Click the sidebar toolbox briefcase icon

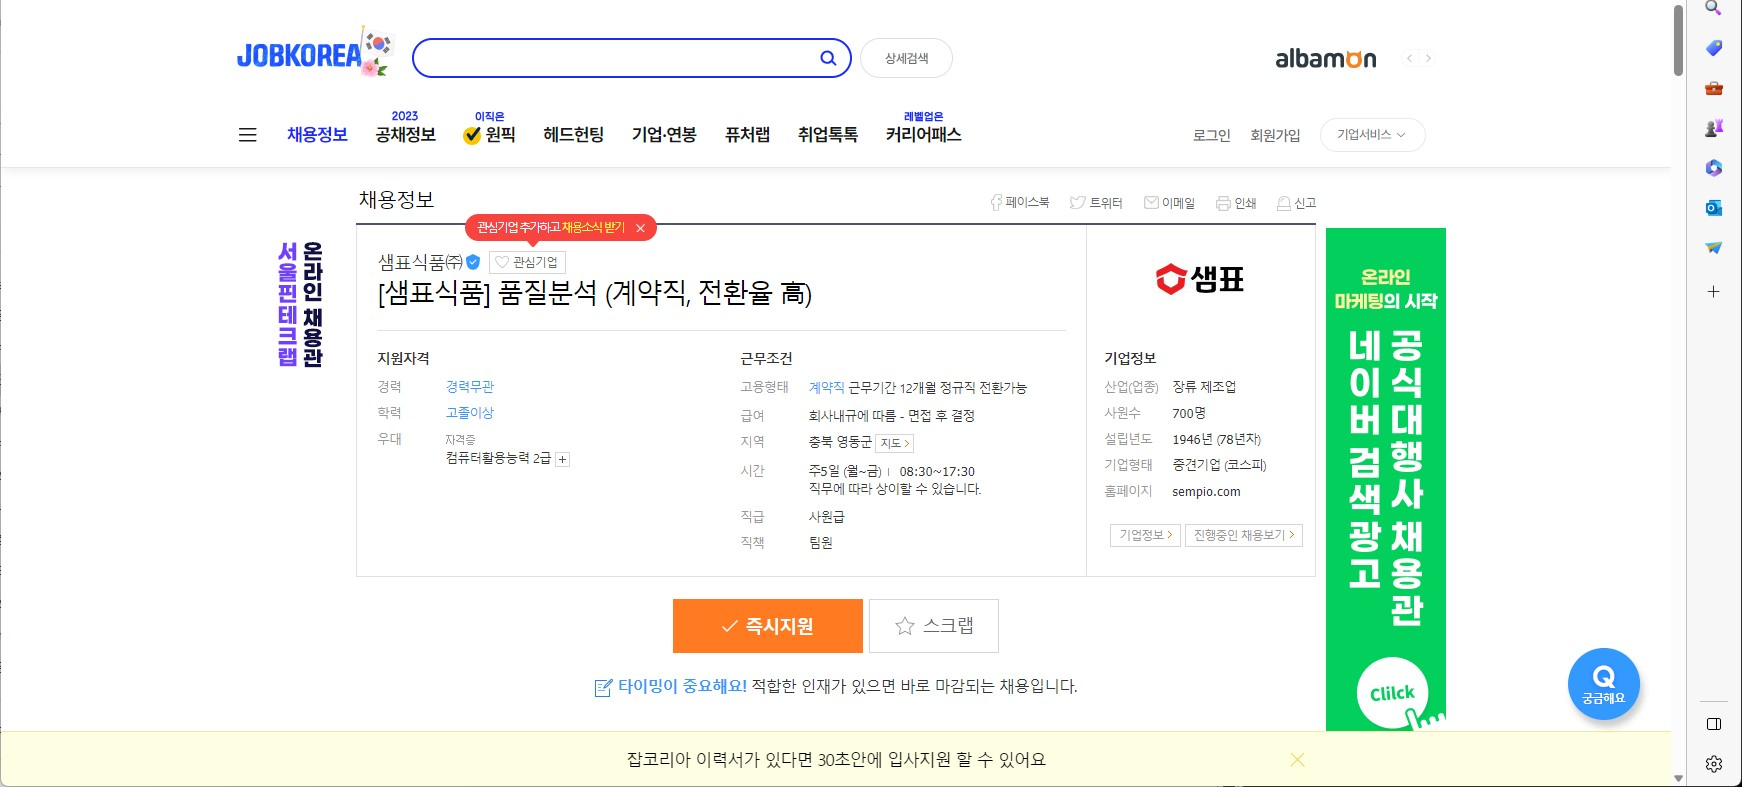click(x=1713, y=88)
